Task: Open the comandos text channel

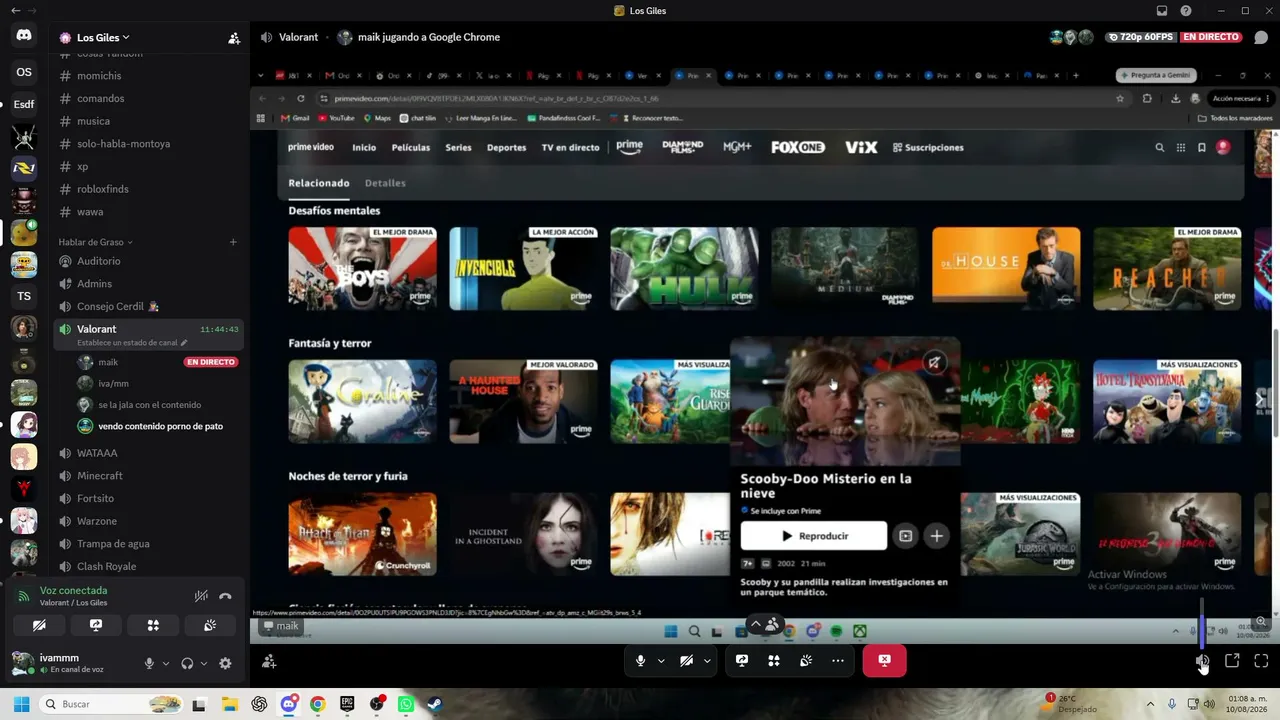Action: pos(150,98)
